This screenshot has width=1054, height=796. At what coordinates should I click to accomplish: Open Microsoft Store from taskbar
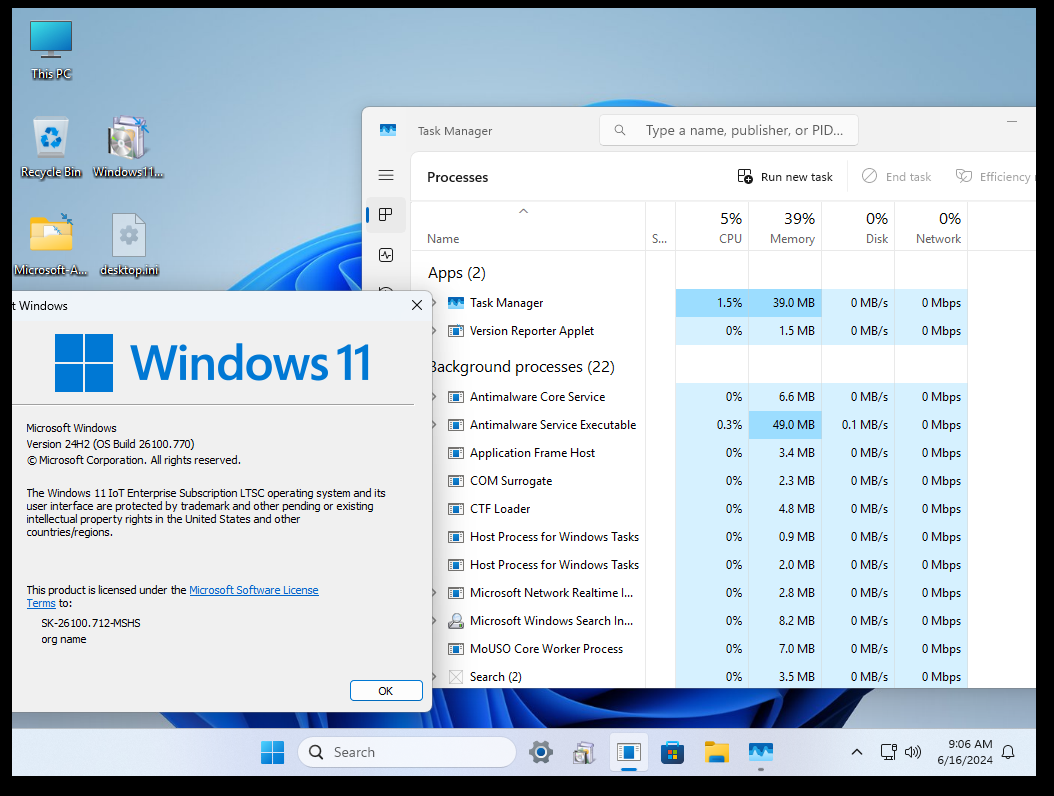(x=672, y=752)
